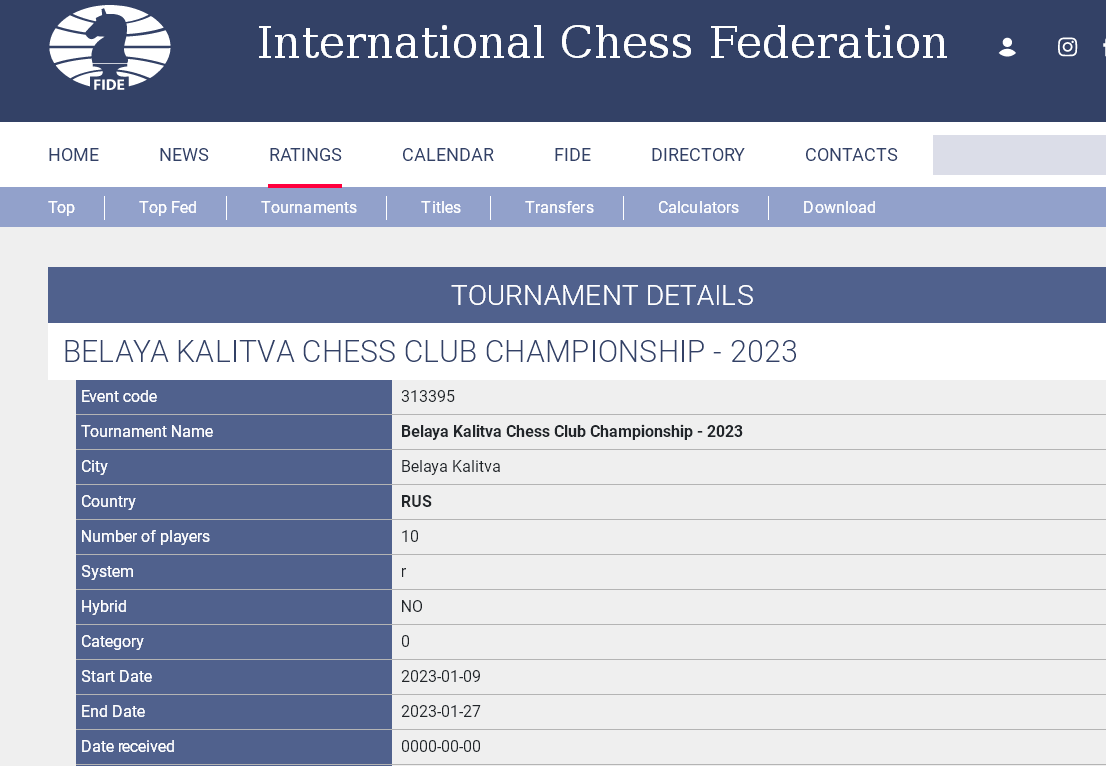Image resolution: width=1106 pixels, height=766 pixels.
Task: Click the International Chess Federation title
Action: pos(602,44)
